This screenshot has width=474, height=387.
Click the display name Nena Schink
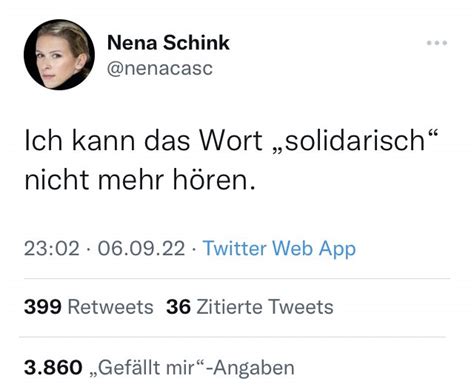click(x=168, y=43)
